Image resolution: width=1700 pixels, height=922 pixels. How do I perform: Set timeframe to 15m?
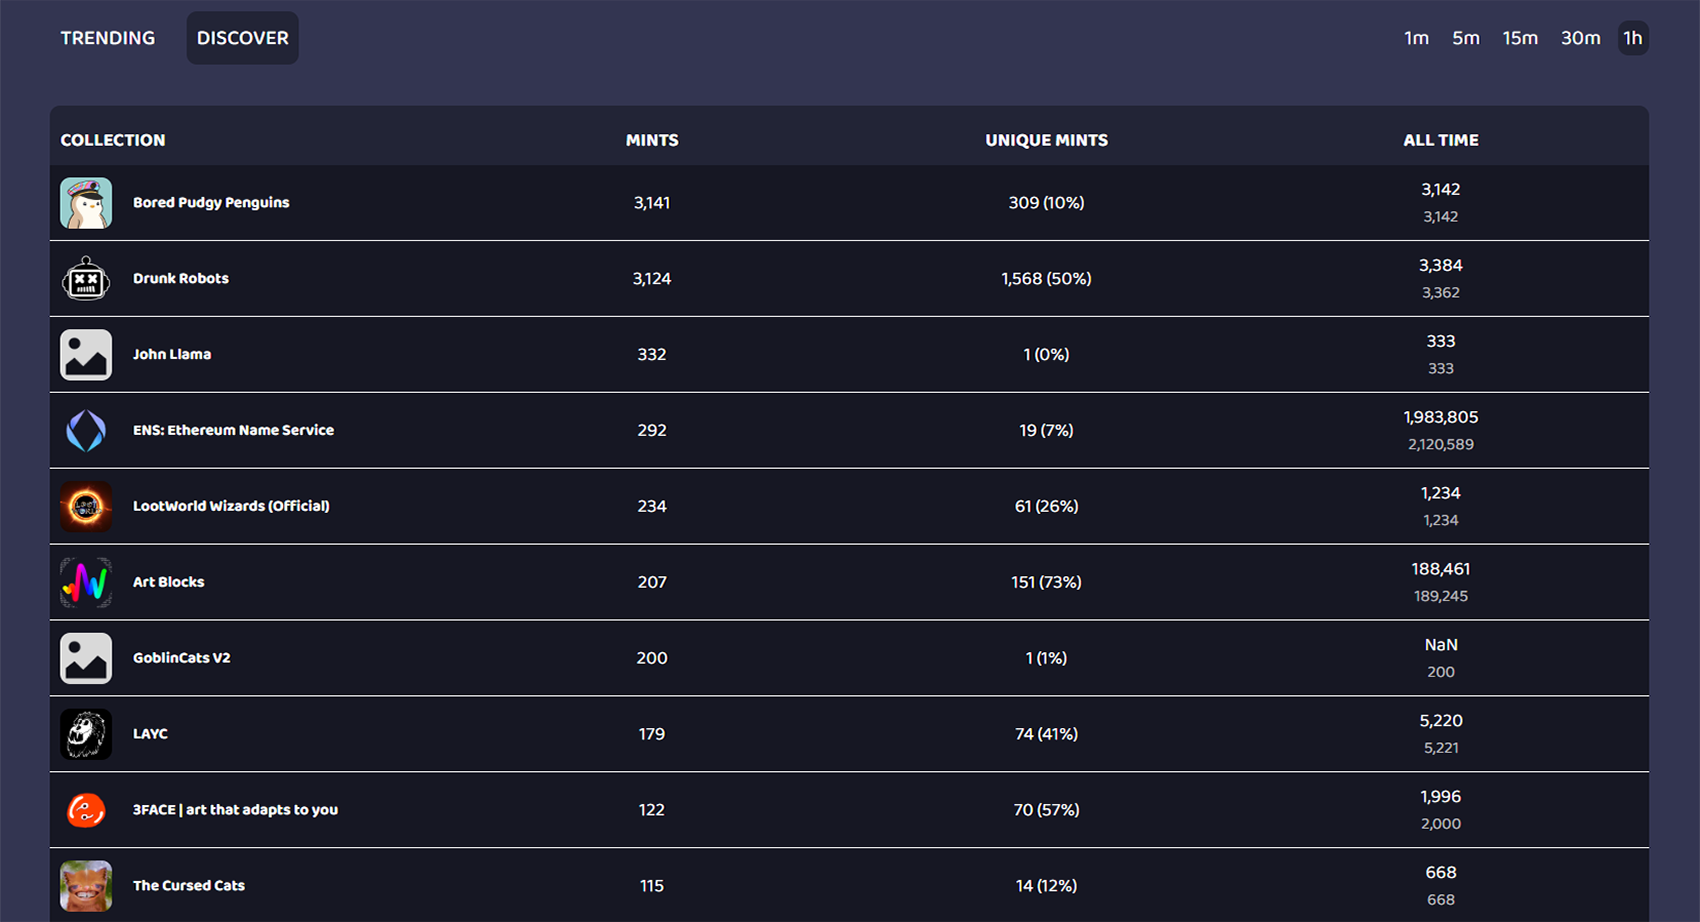[1520, 38]
